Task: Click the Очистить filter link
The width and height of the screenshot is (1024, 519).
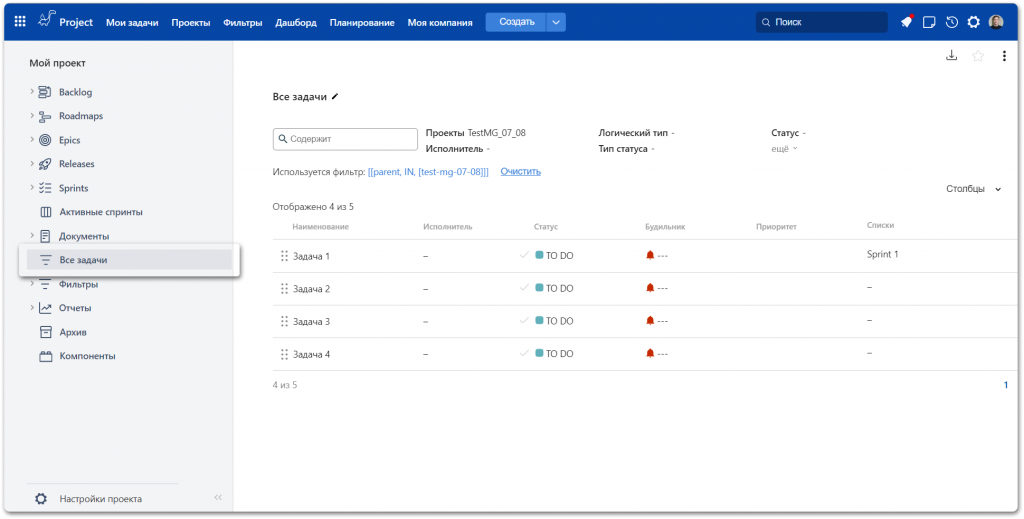Action: [x=520, y=171]
